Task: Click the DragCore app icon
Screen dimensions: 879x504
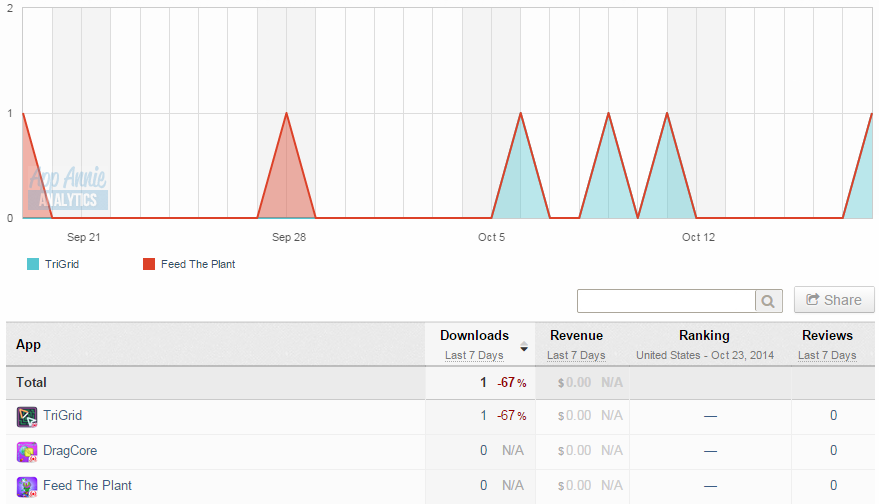Action: (27, 452)
